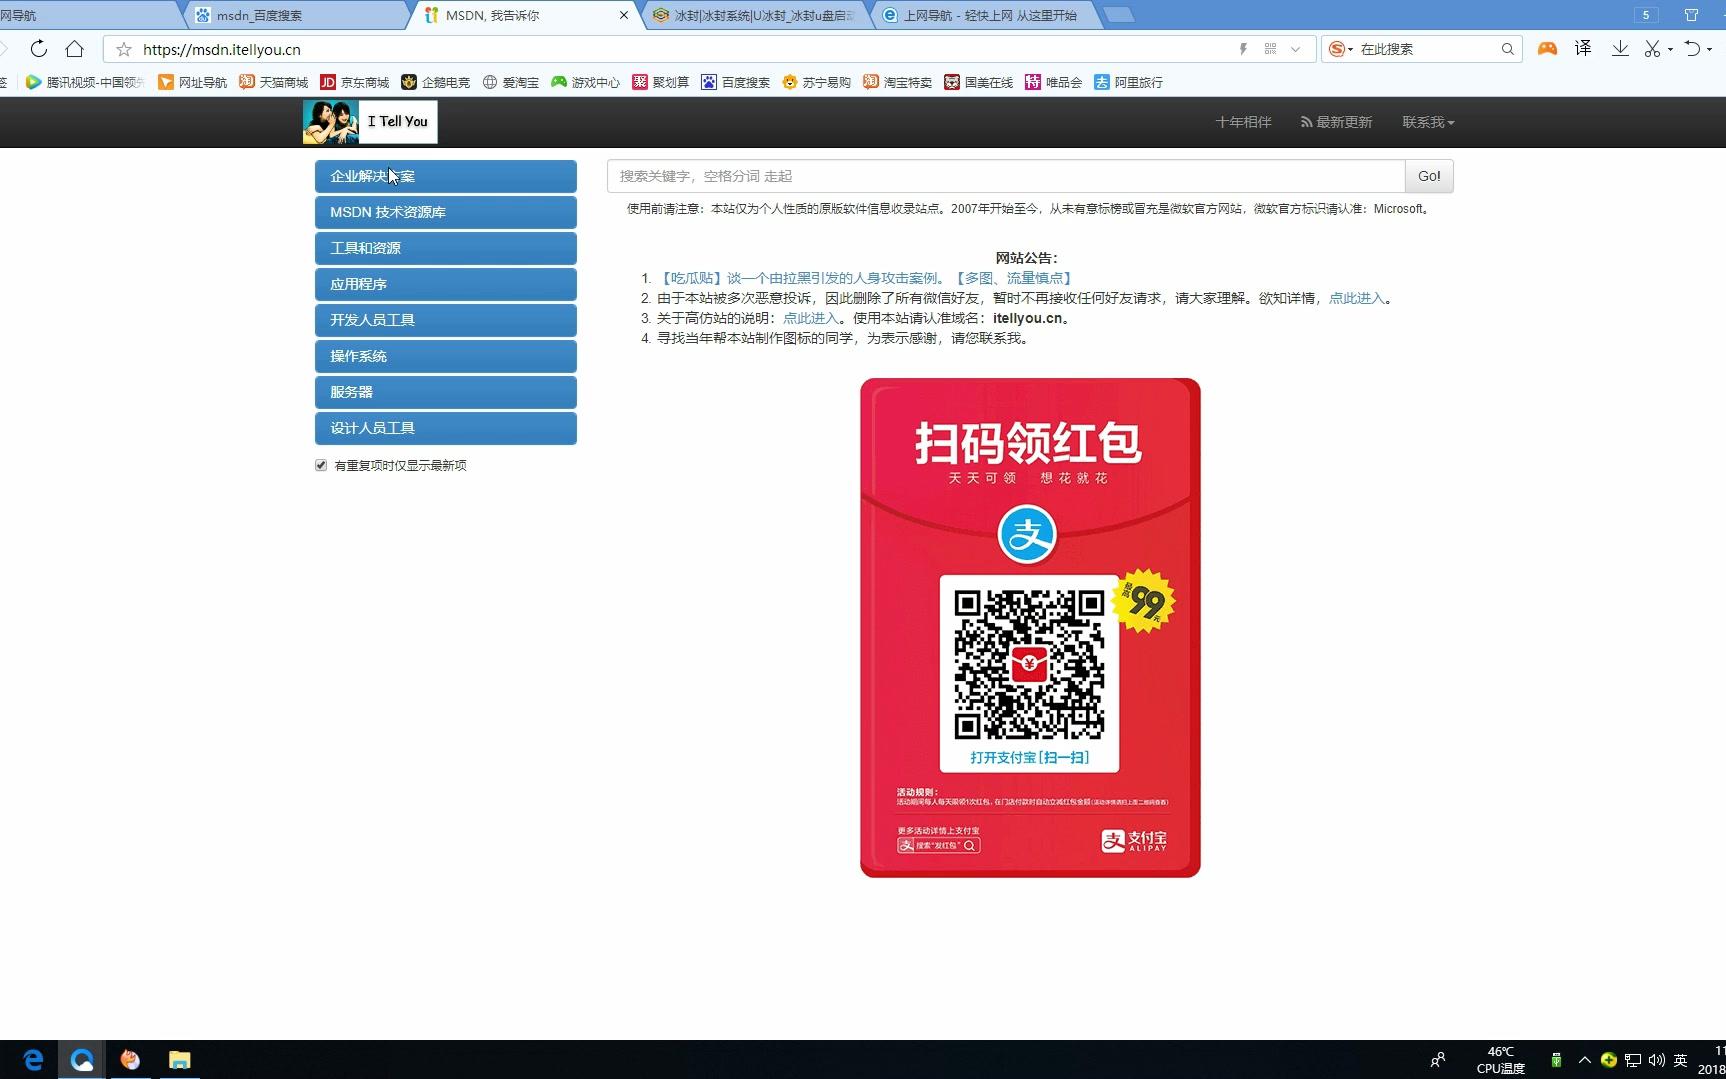Open the 腾讯视频 bookmark
This screenshot has width=1726, height=1079.
pos(85,82)
